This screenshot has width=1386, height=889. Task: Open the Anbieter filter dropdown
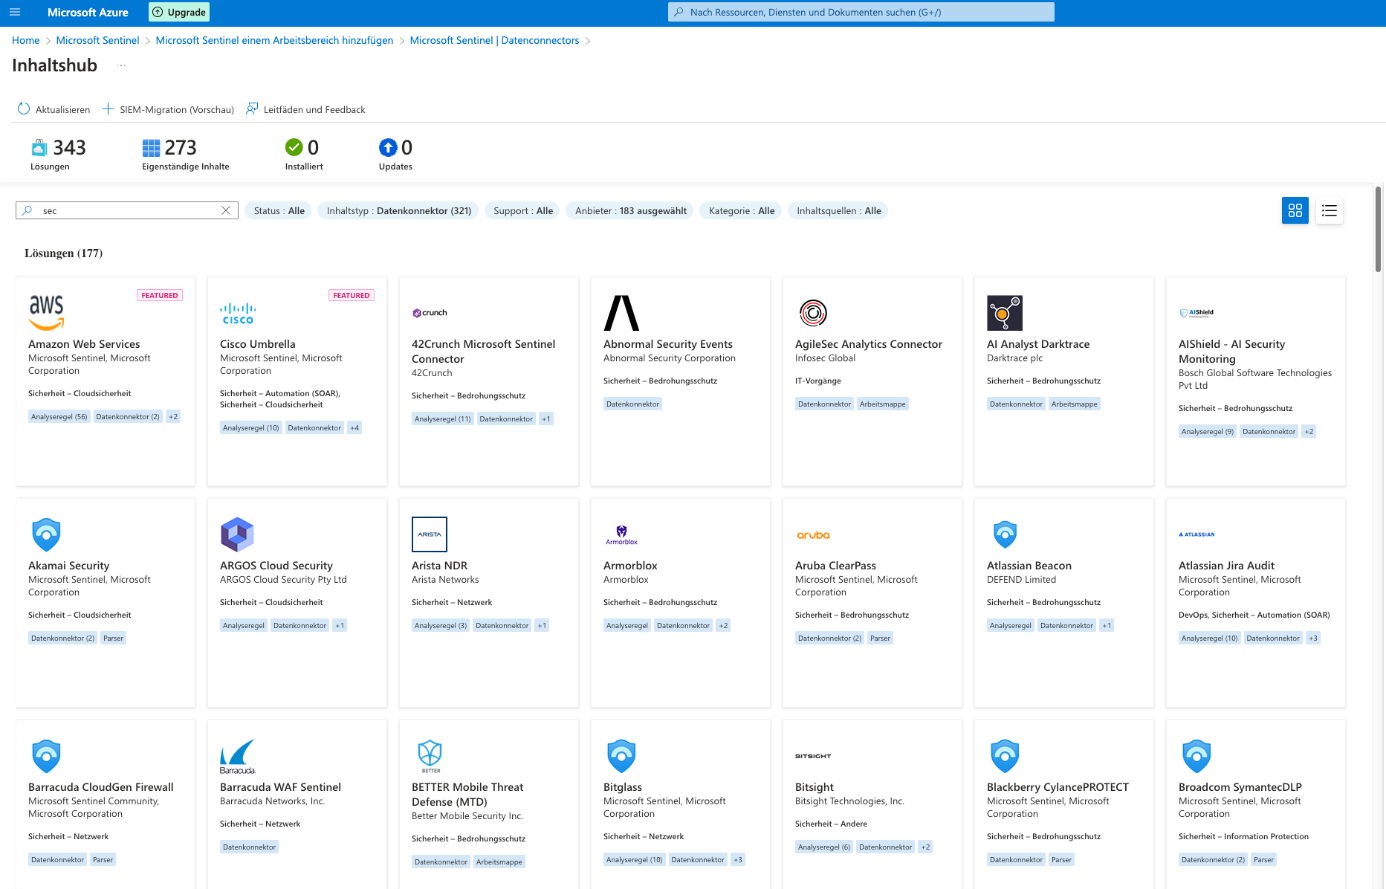click(630, 211)
